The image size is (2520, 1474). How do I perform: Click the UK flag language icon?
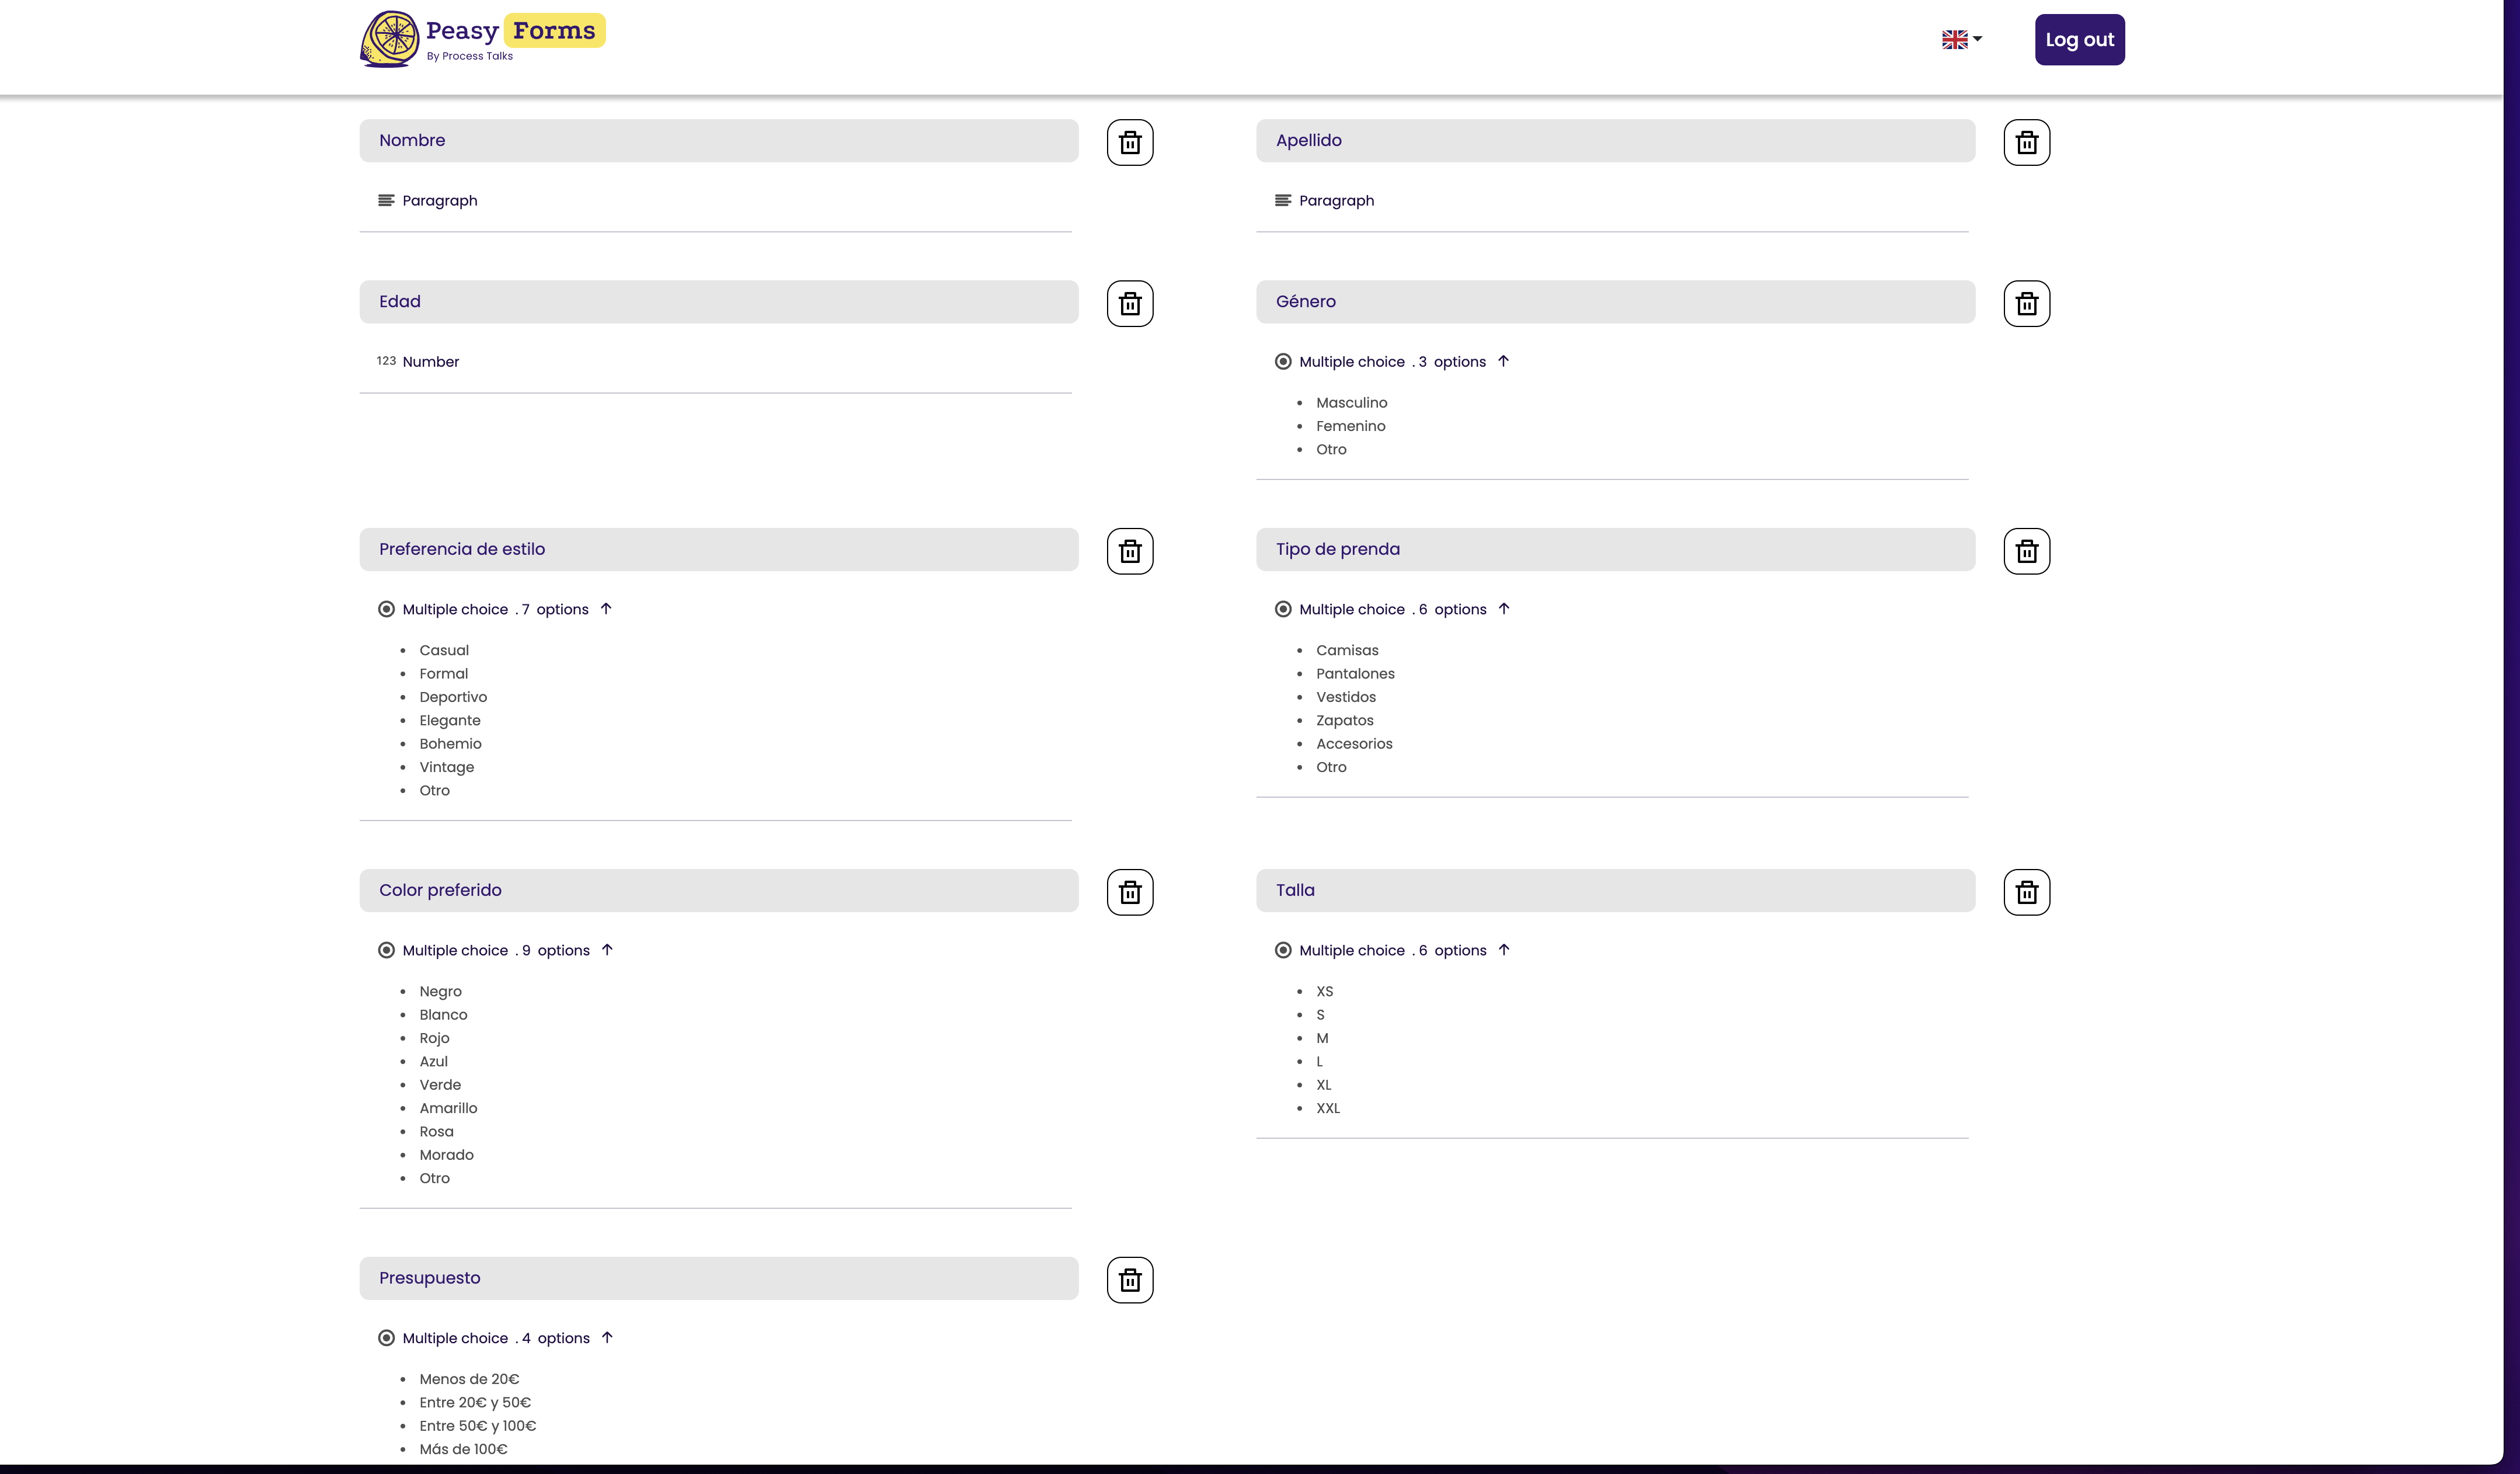(1954, 40)
